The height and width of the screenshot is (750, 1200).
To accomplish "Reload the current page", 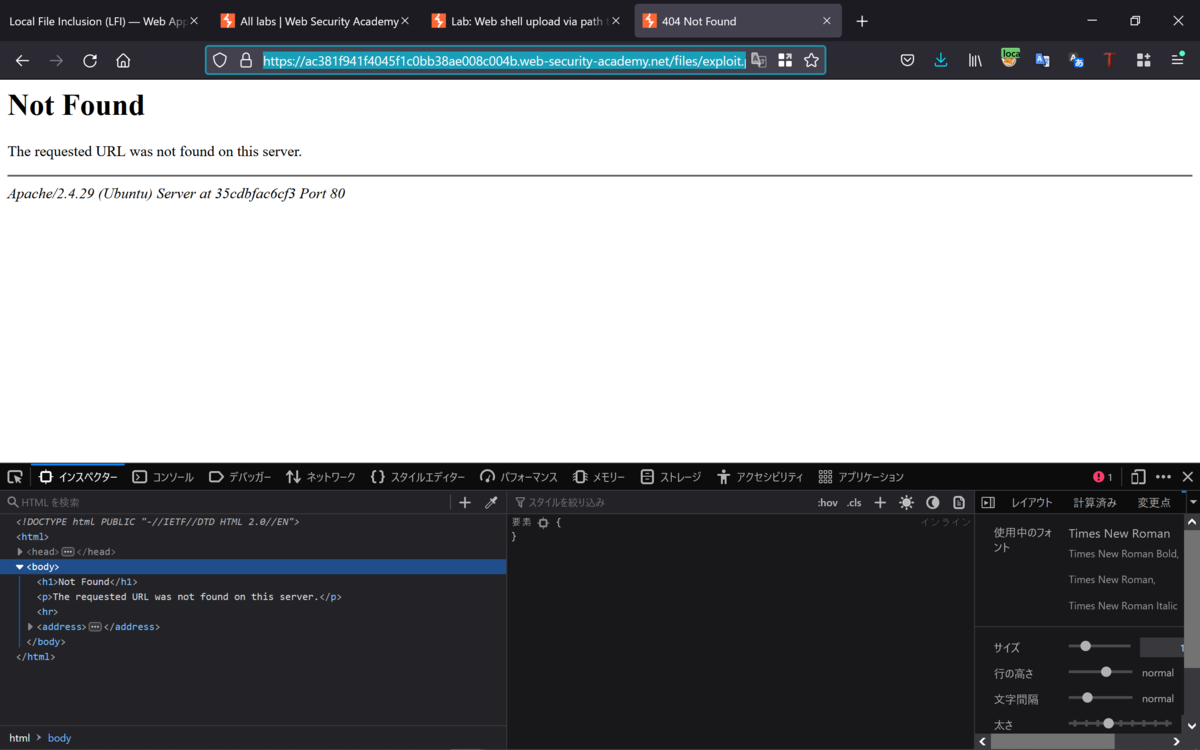I will tap(90, 61).
